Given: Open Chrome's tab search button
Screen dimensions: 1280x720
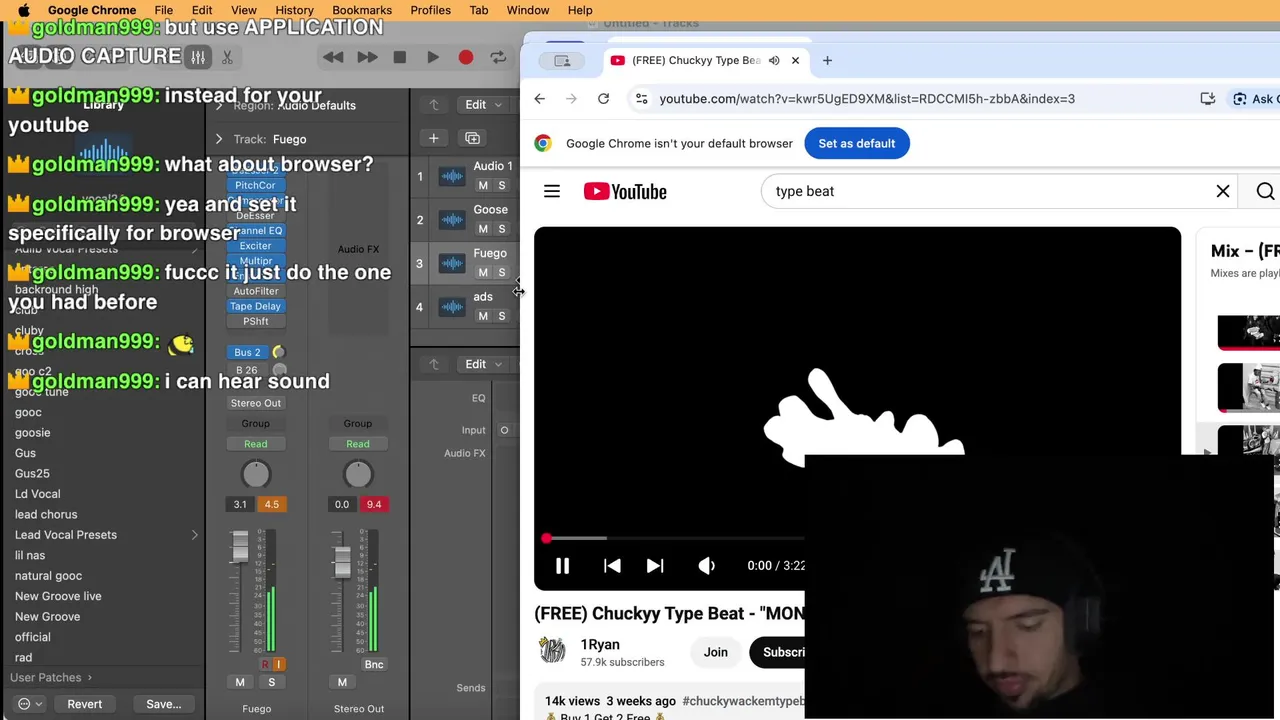Looking at the screenshot, I should (x=562, y=60).
